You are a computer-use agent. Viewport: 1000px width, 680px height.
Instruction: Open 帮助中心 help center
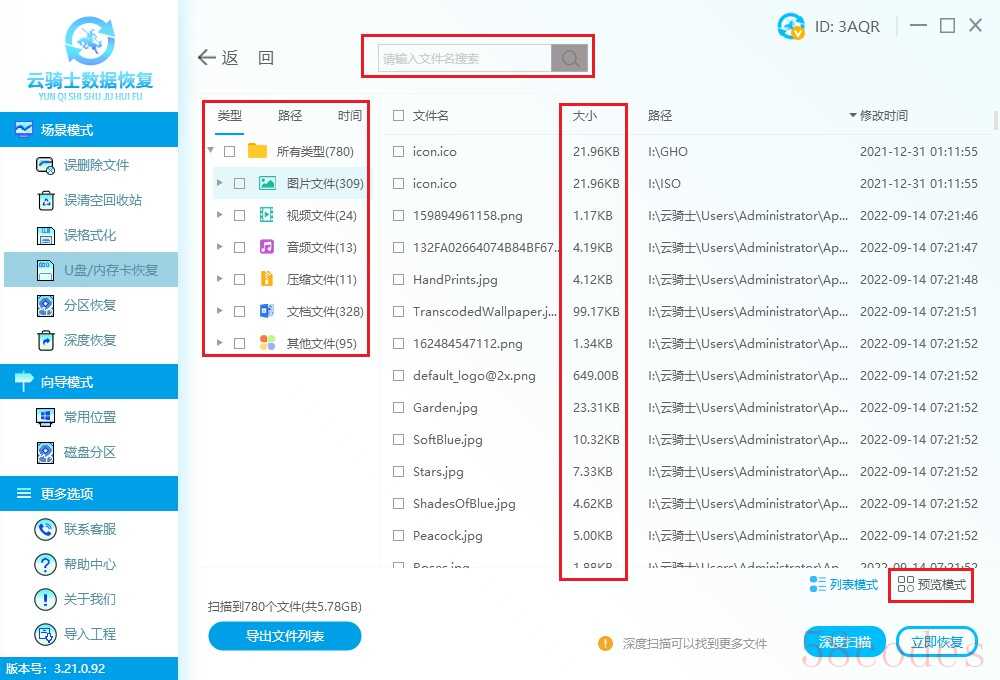pyautogui.click(x=90, y=564)
